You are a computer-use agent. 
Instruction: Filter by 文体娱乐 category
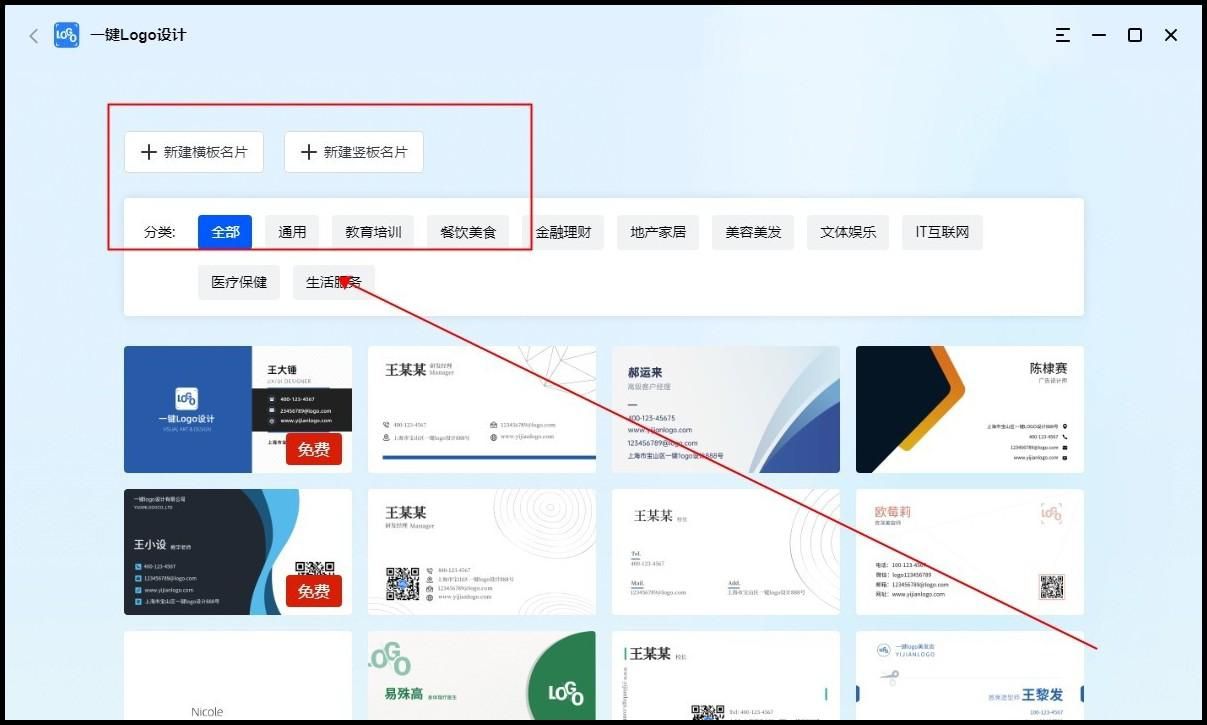(x=848, y=232)
